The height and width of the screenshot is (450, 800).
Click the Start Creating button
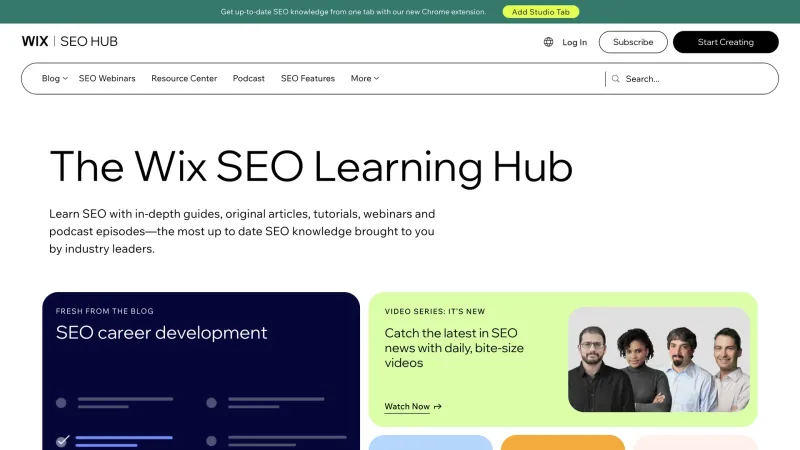[726, 42]
